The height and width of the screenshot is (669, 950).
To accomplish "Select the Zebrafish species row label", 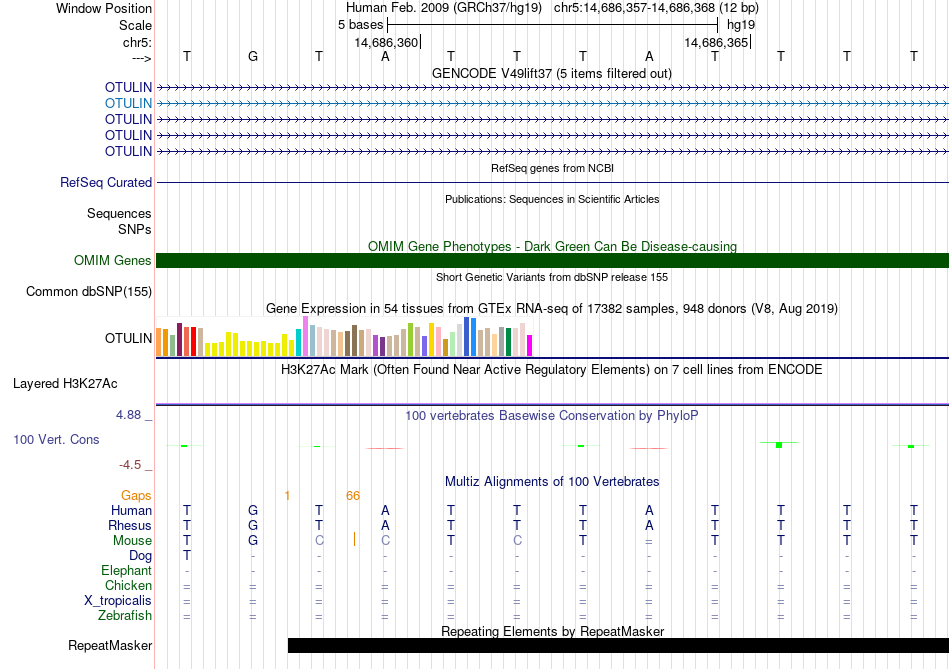I will point(125,616).
